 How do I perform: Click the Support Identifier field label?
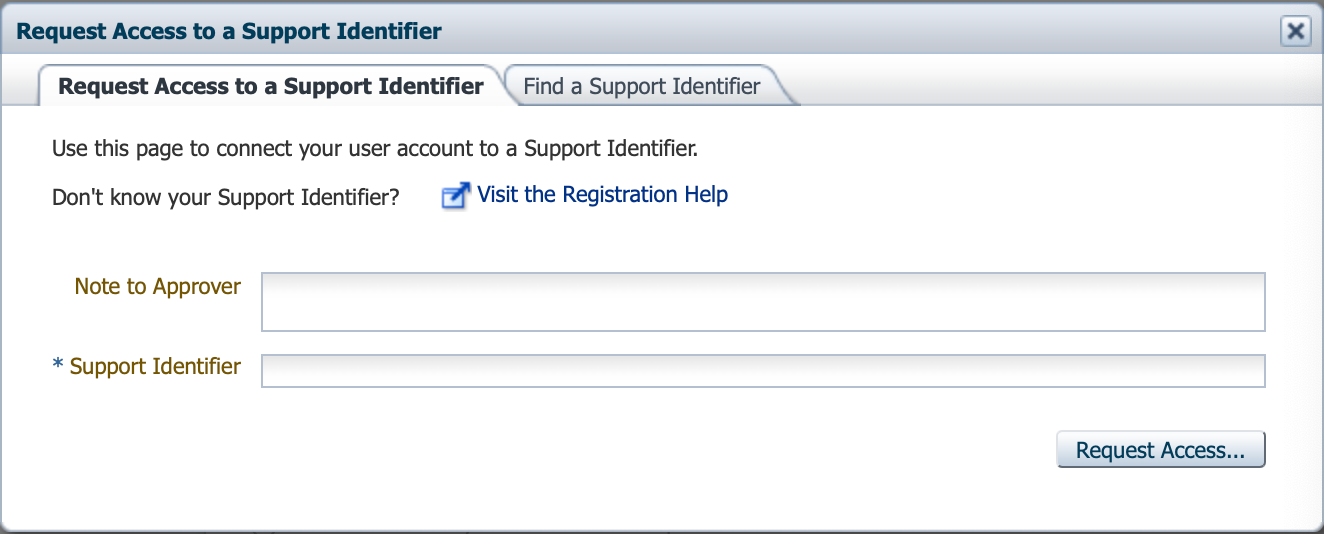pyautogui.click(x=155, y=367)
